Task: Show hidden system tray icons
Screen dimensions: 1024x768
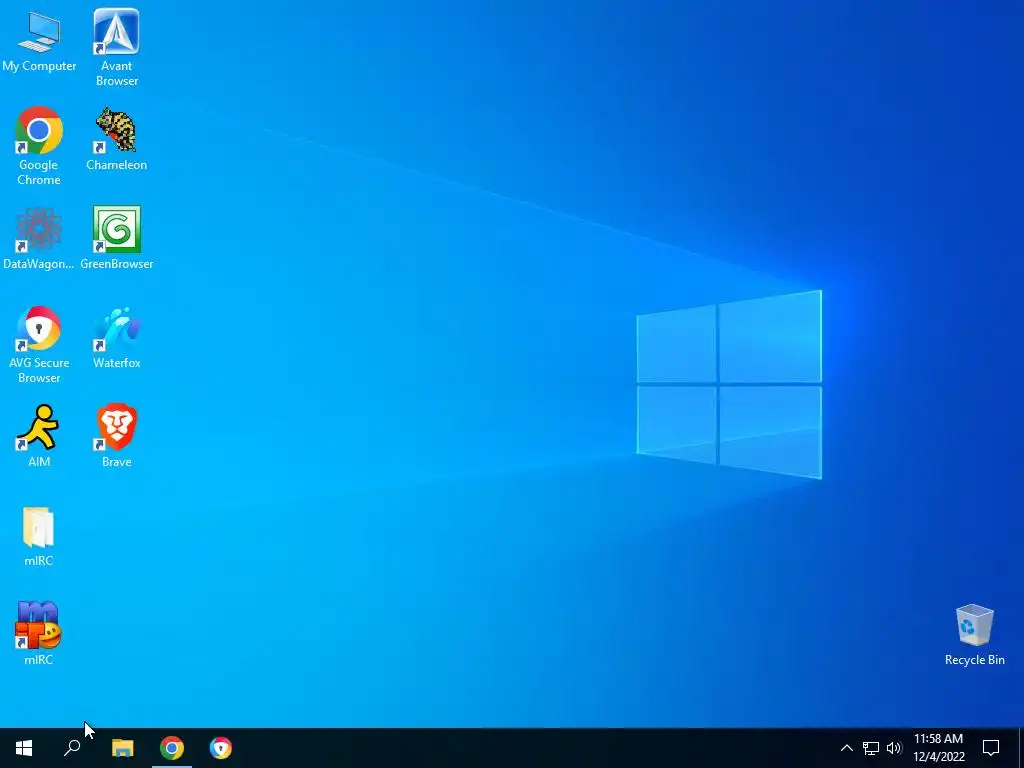Action: [x=846, y=748]
